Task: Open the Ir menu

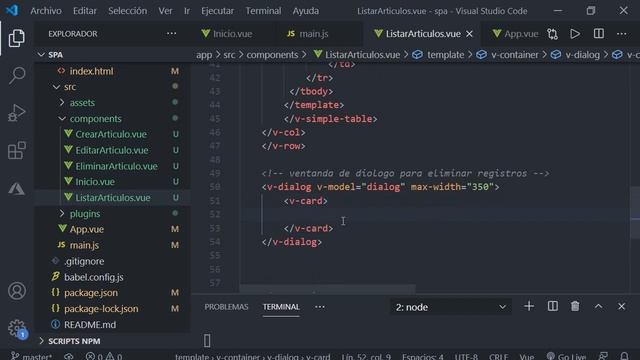Action: [187, 11]
